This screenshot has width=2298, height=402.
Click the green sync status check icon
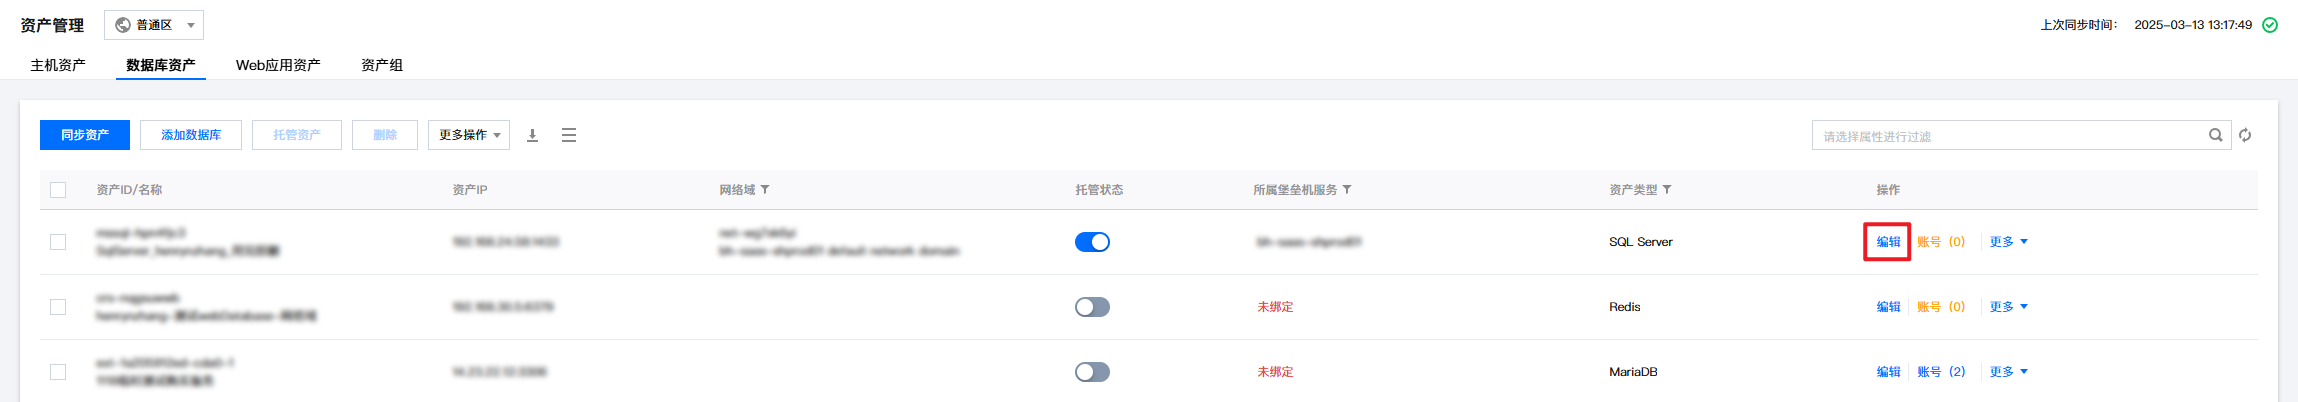2270,25
